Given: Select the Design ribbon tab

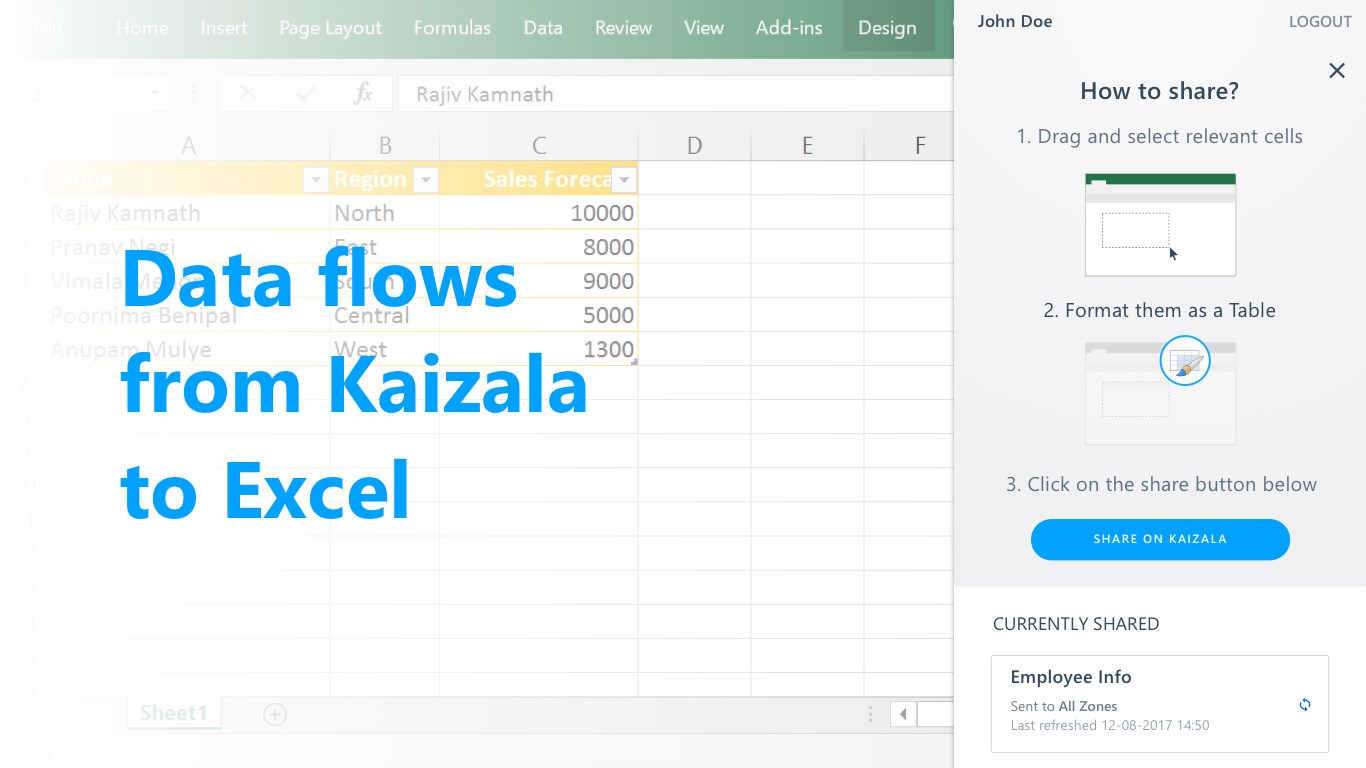Looking at the screenshot, I should pos(888,28).
